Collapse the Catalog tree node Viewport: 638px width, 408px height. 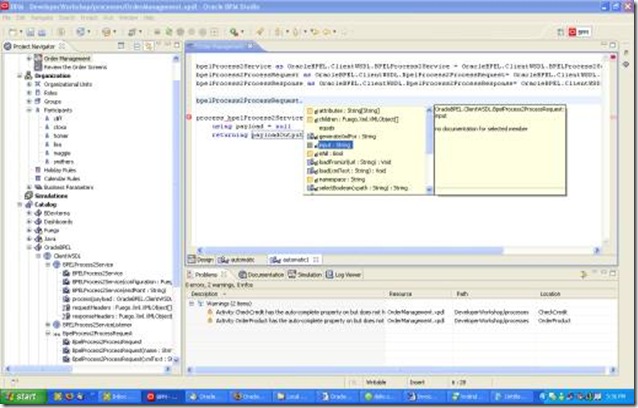click(20, 204)
